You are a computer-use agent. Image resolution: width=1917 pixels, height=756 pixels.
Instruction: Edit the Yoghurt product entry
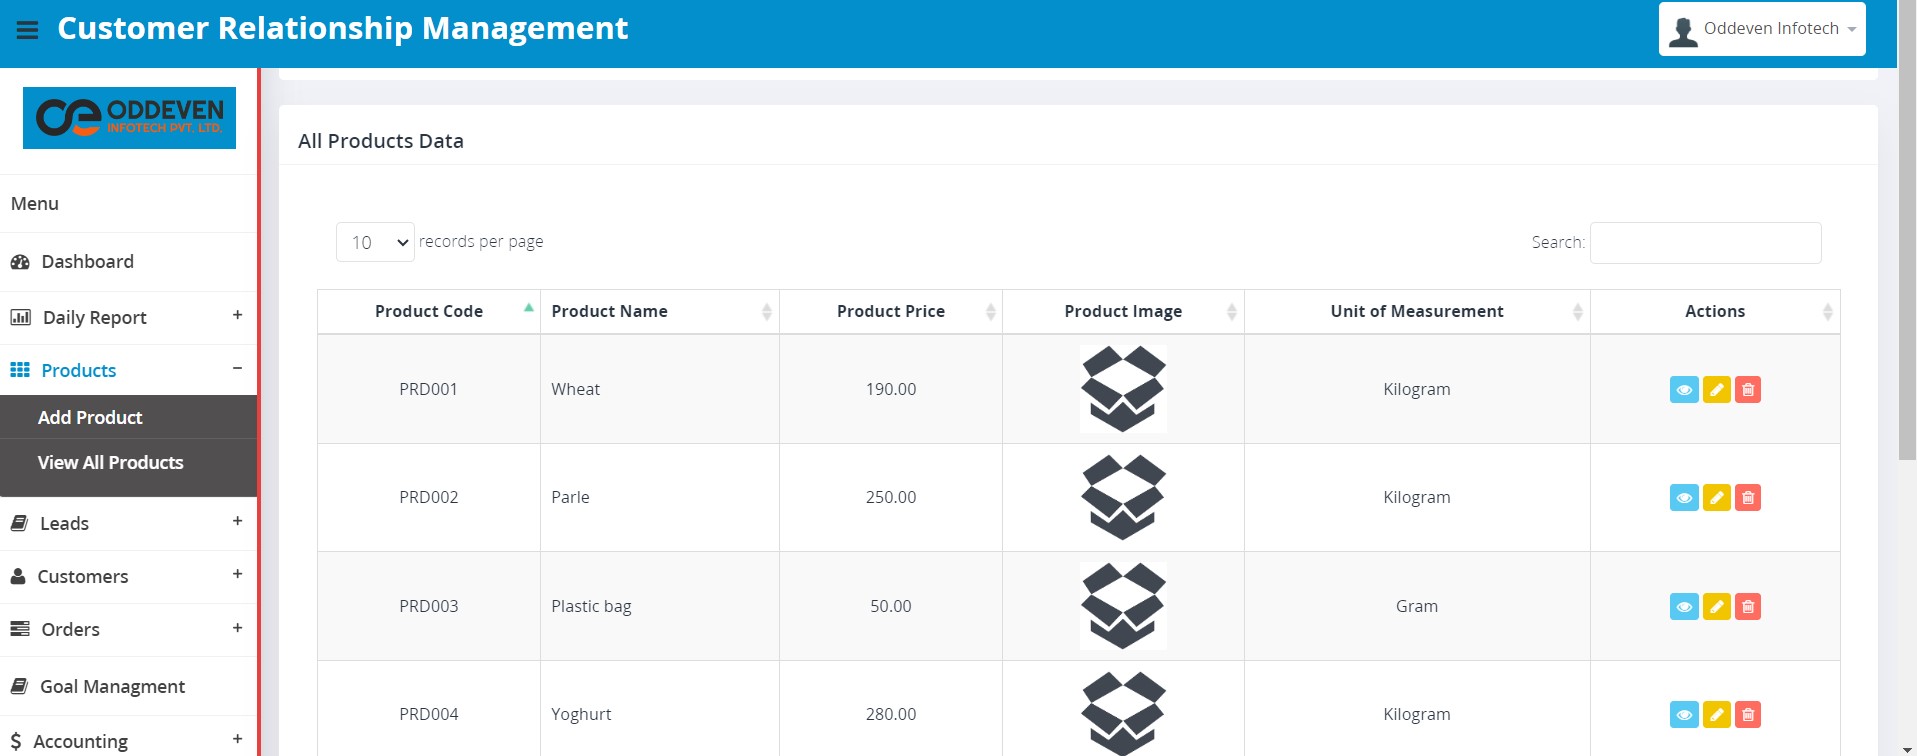click(x=1716, y=715)
